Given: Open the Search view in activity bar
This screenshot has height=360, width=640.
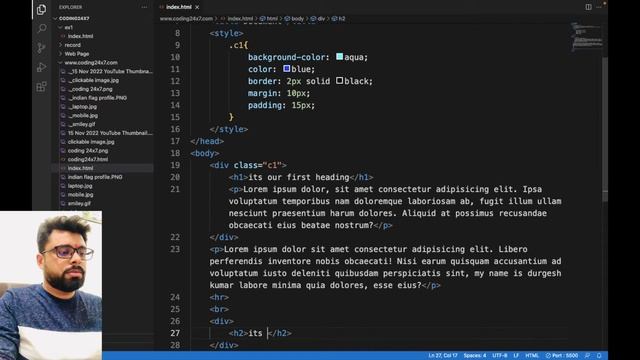Looking at the screenshot, I should (41, 29).
